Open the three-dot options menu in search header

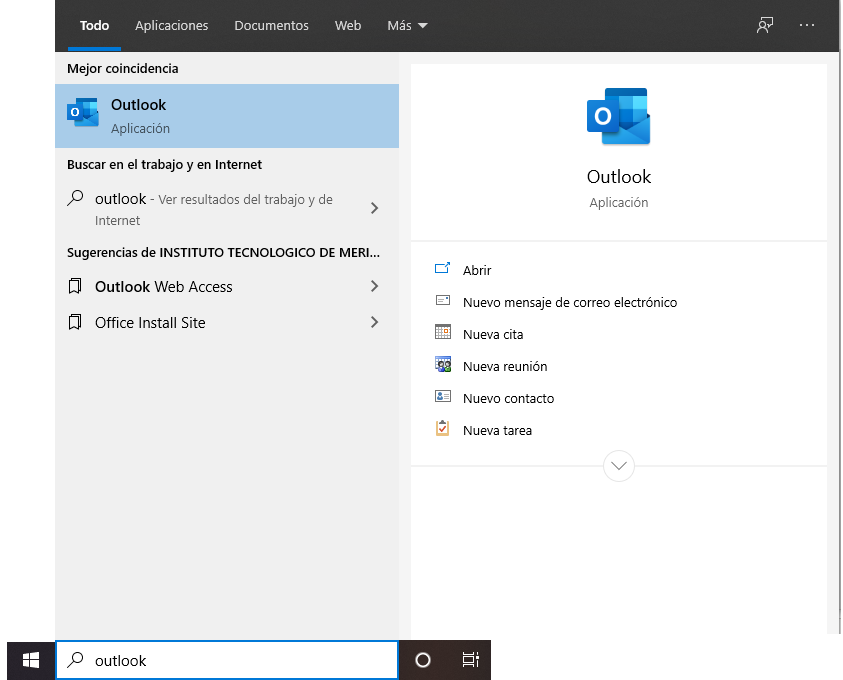[x=806, y=25]
